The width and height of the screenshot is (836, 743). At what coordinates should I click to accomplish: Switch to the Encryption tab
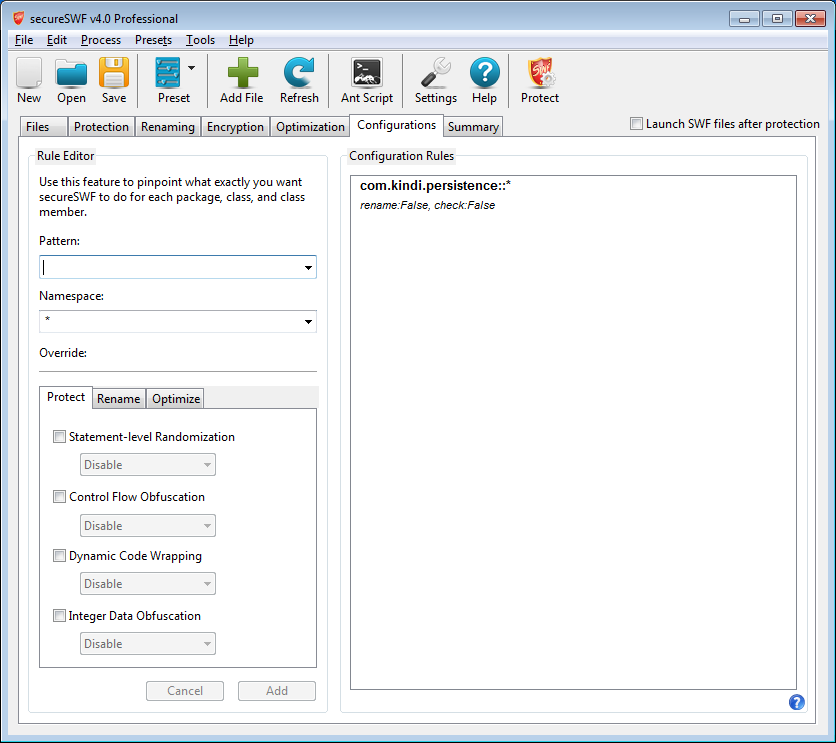coord(235,127)
